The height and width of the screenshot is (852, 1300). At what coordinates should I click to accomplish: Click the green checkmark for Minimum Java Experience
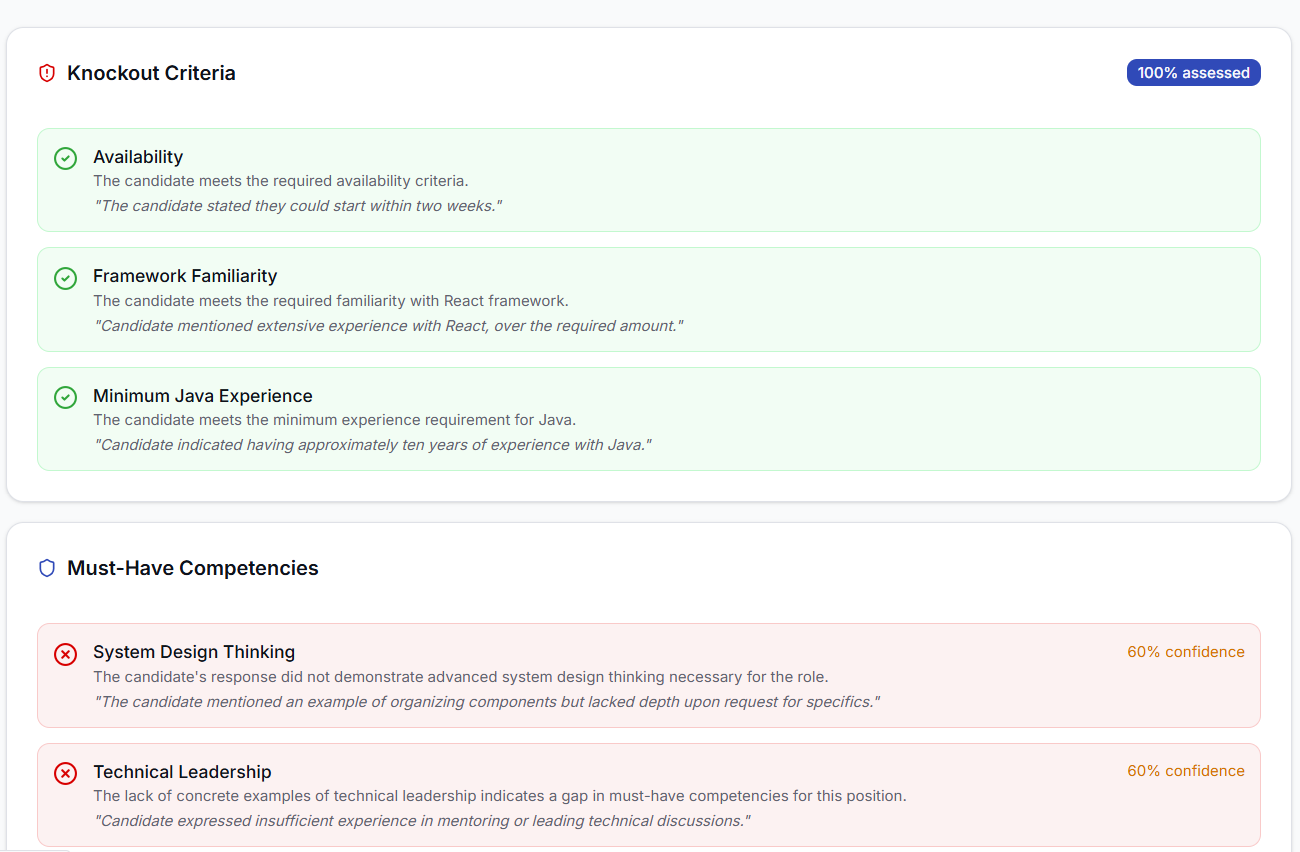65,397
